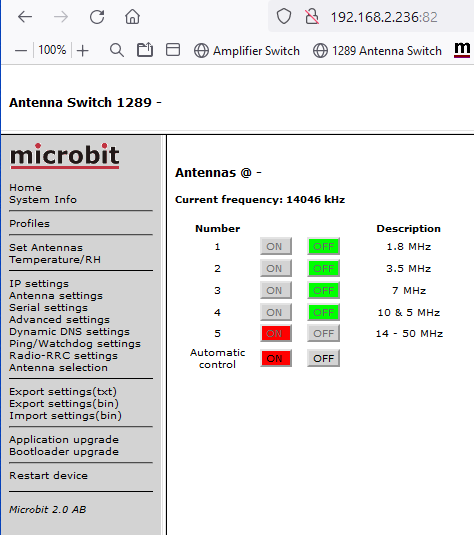
Task: Go back using the browser back arrow
Action: (25, 16)
